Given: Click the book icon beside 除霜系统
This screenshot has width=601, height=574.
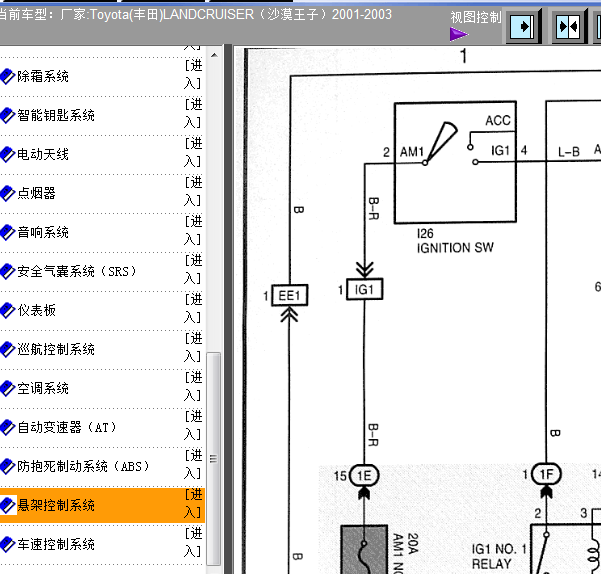Looking at the screenshot, I should pyautogui.click(x=7, y=77).
